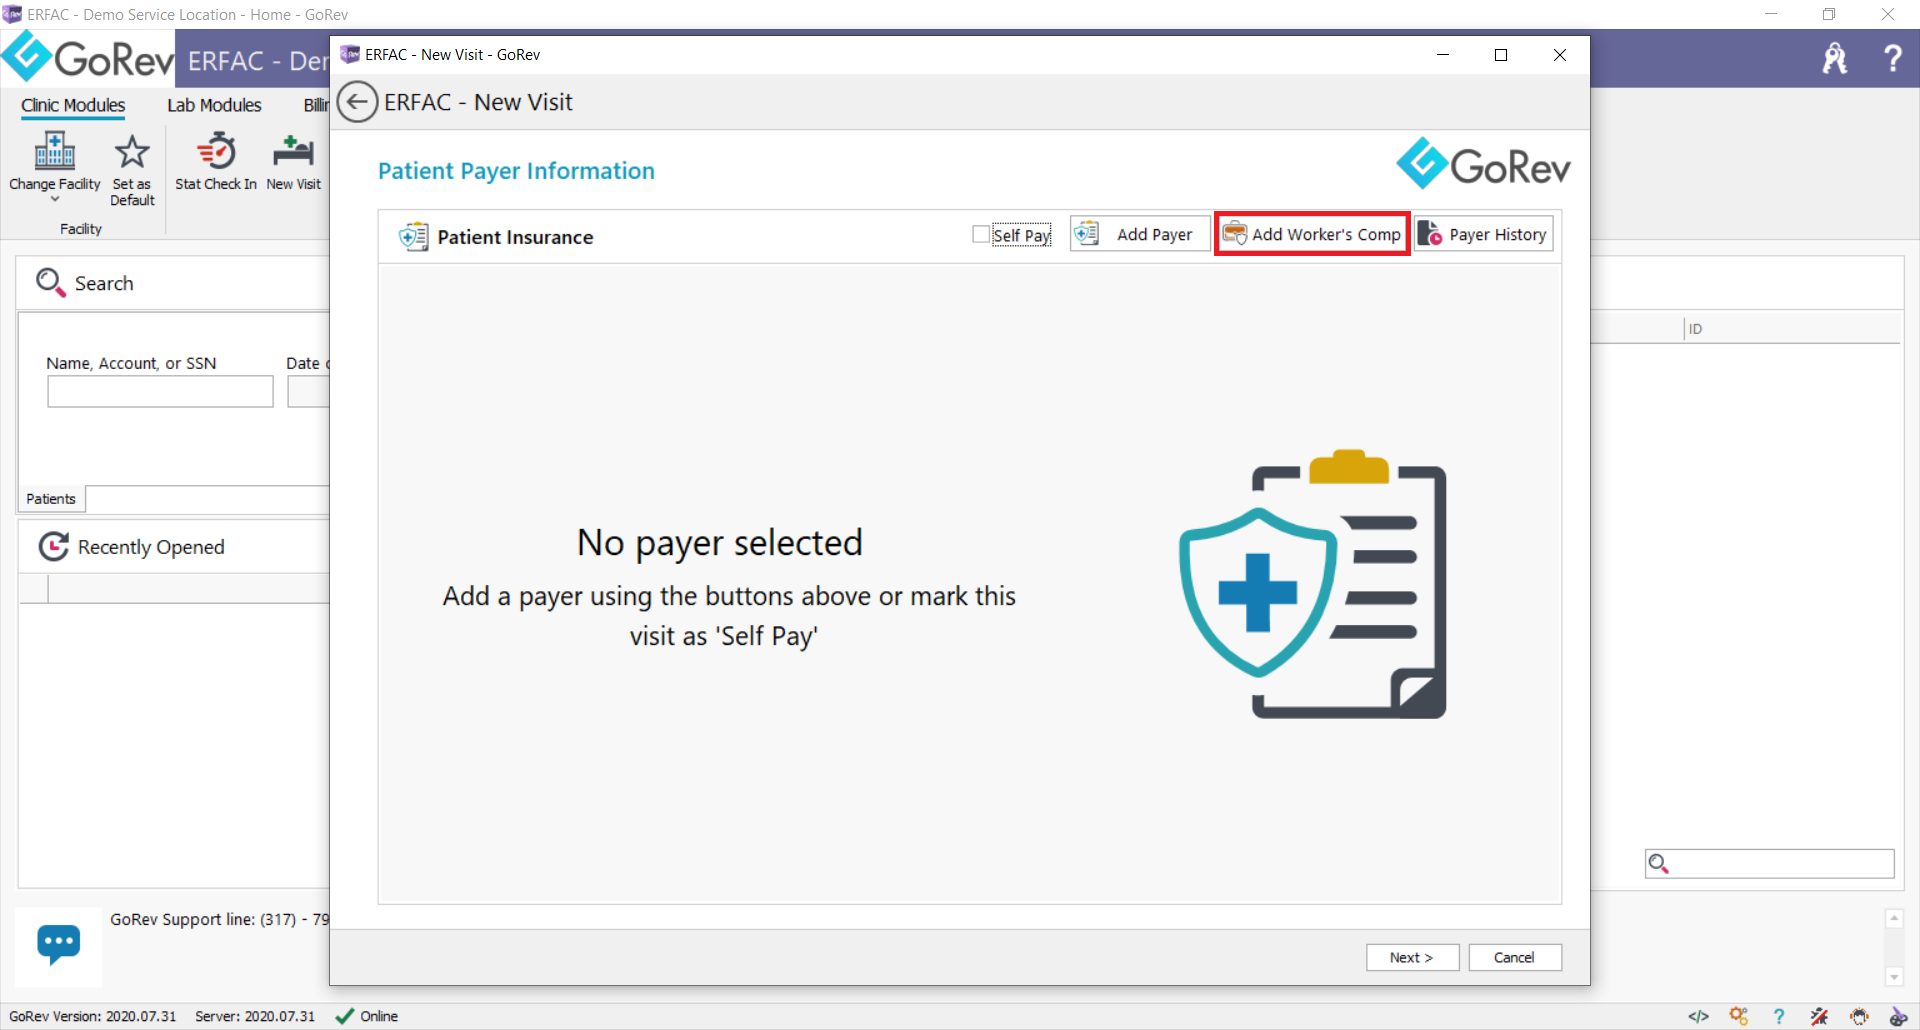Screen dimensions: 1920x1030
Task: Tick the Self Pay checkbox
Action: 981,234
